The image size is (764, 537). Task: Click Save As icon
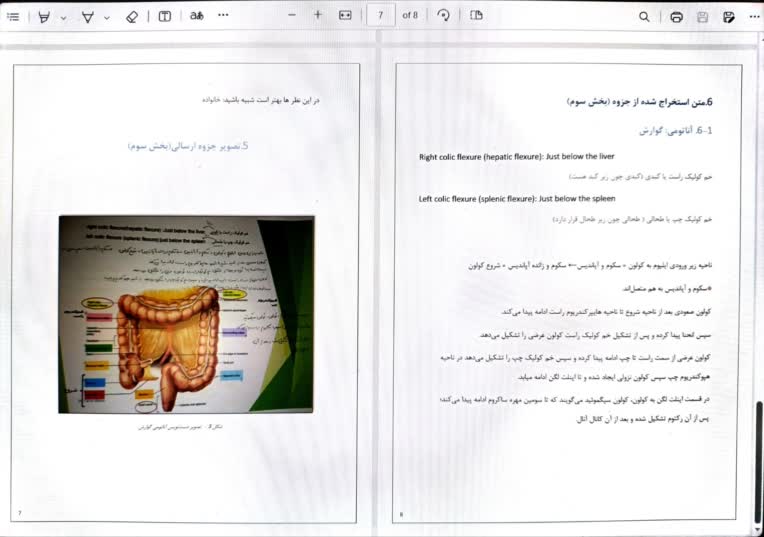(728, 17)
